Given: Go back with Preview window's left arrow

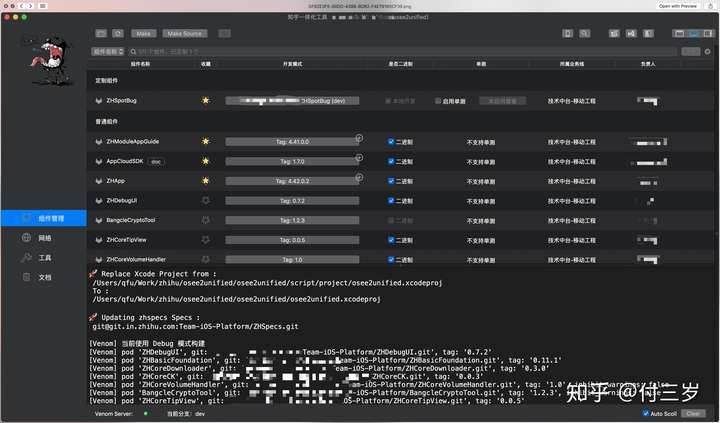Looking at the screenshot, I should (21, 6).
